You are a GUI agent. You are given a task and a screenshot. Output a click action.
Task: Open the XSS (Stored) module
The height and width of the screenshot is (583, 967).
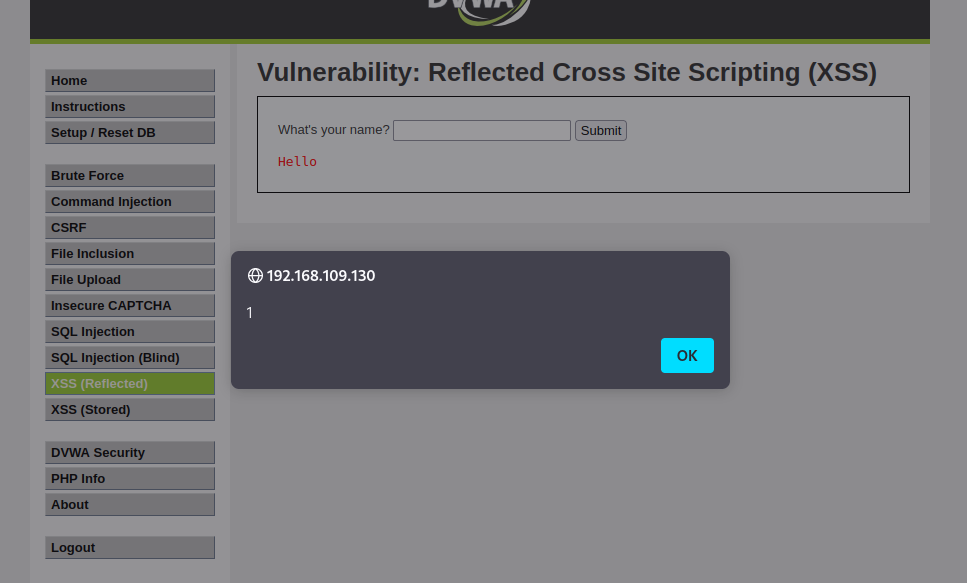[x=130, y=409]
